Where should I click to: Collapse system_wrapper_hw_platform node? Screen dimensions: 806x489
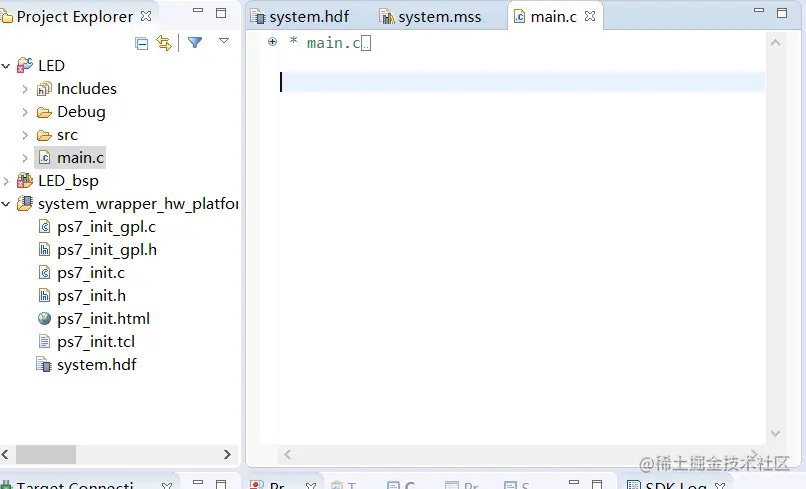(6, 204)
